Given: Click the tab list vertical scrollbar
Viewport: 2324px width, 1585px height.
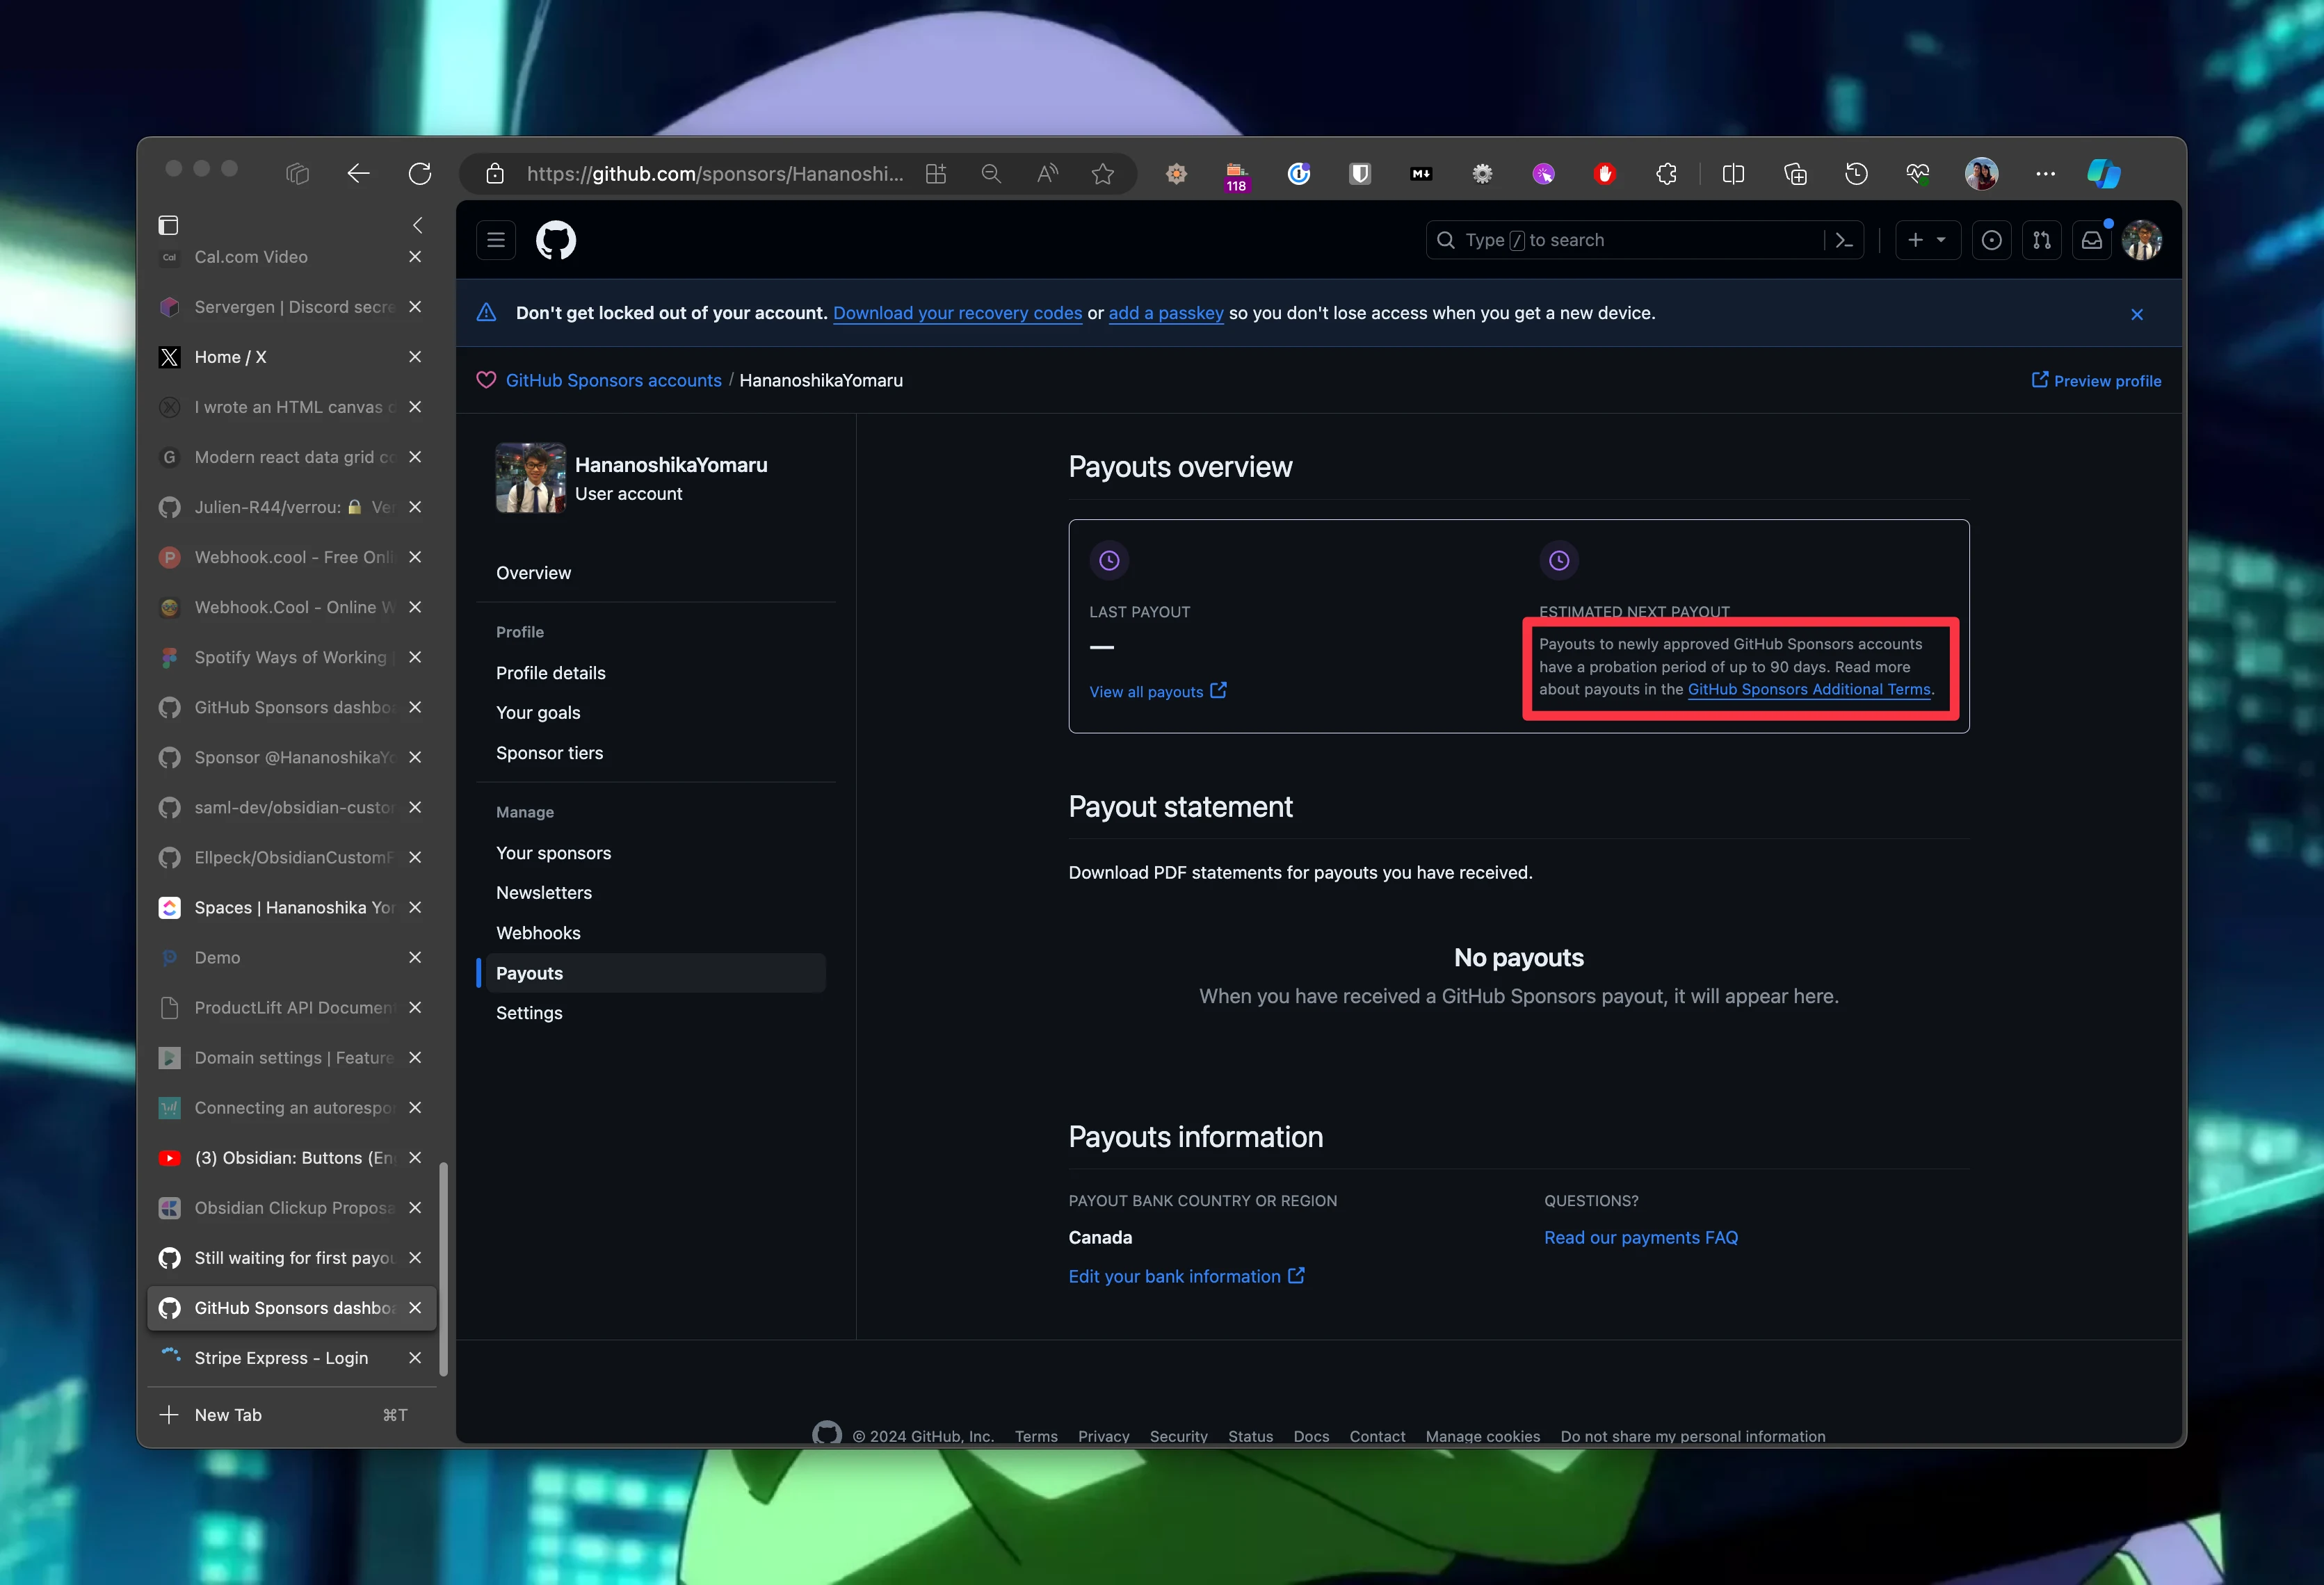Looking at the screenshot, I should 443,1268.
